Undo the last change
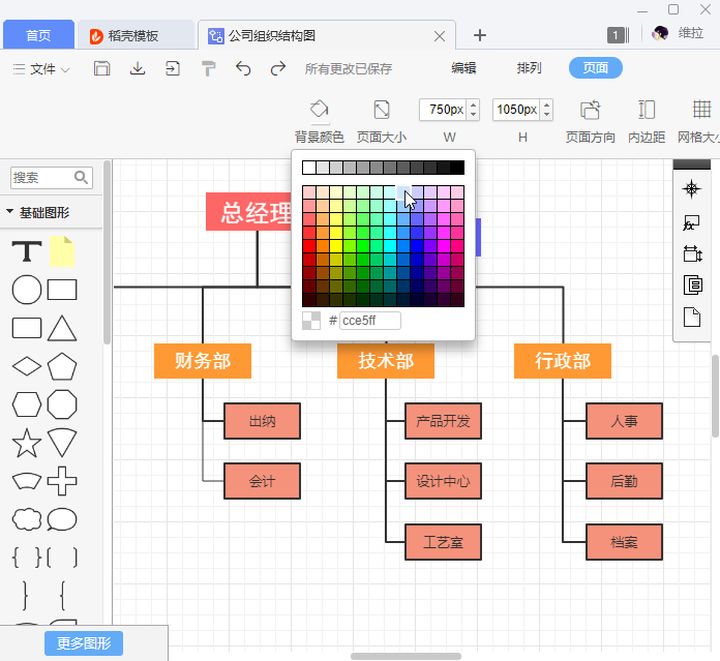The image size is (720, 661). click(243, 69)
